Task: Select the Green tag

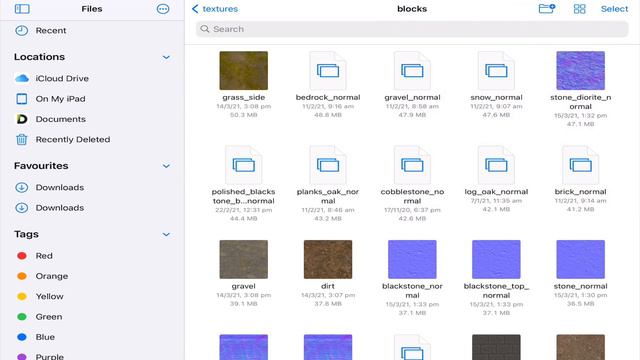Action: [49, 317]
